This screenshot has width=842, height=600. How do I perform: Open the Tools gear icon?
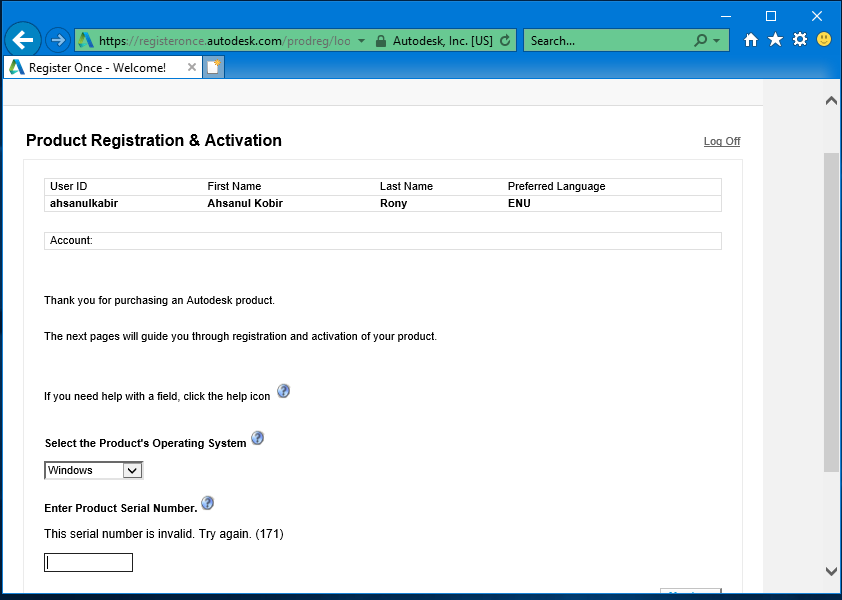[799, 39]
